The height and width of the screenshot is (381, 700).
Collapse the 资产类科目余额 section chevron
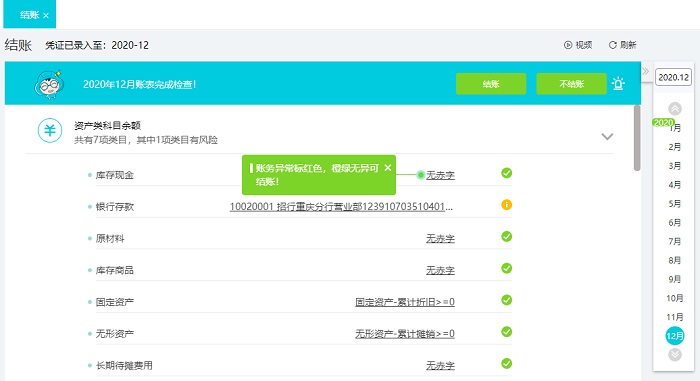[607, 136]
